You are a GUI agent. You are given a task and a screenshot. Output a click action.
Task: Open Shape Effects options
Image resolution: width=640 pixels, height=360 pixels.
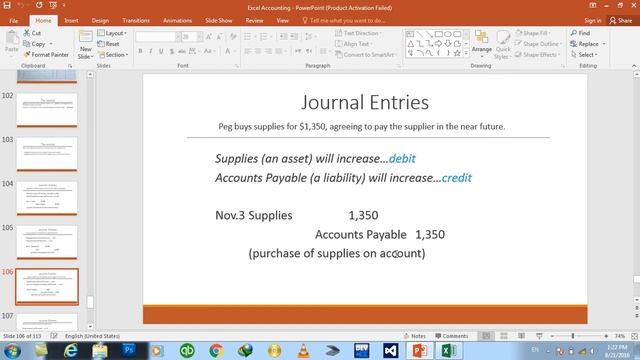pos(538,55)
